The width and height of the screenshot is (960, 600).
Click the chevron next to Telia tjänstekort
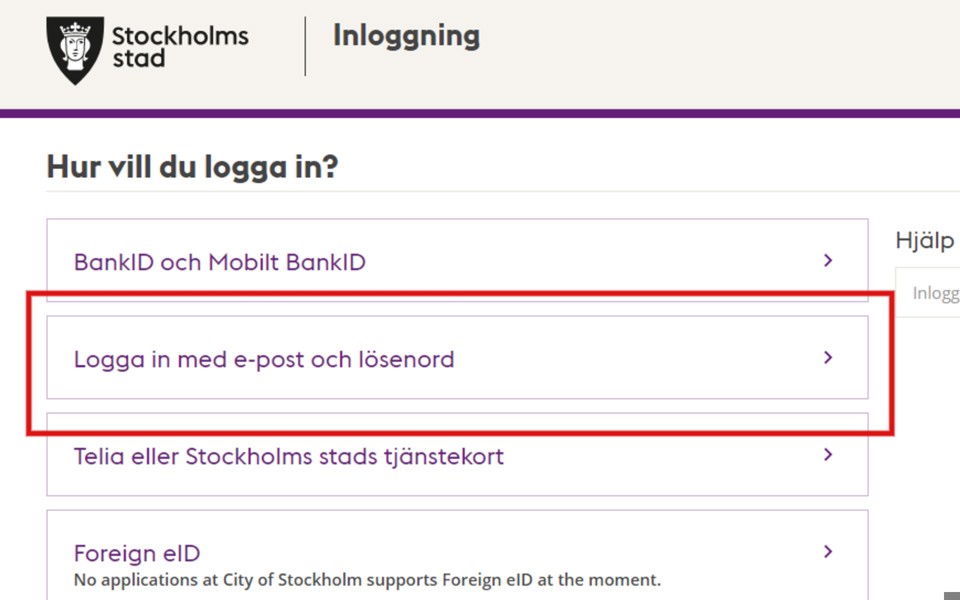pos(828,455)
